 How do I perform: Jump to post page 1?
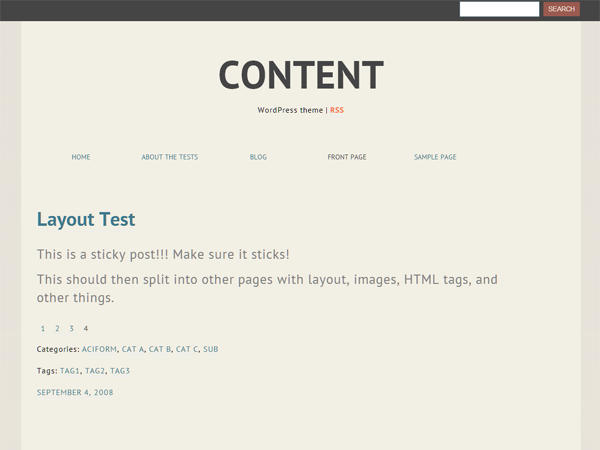coord(43,328)
